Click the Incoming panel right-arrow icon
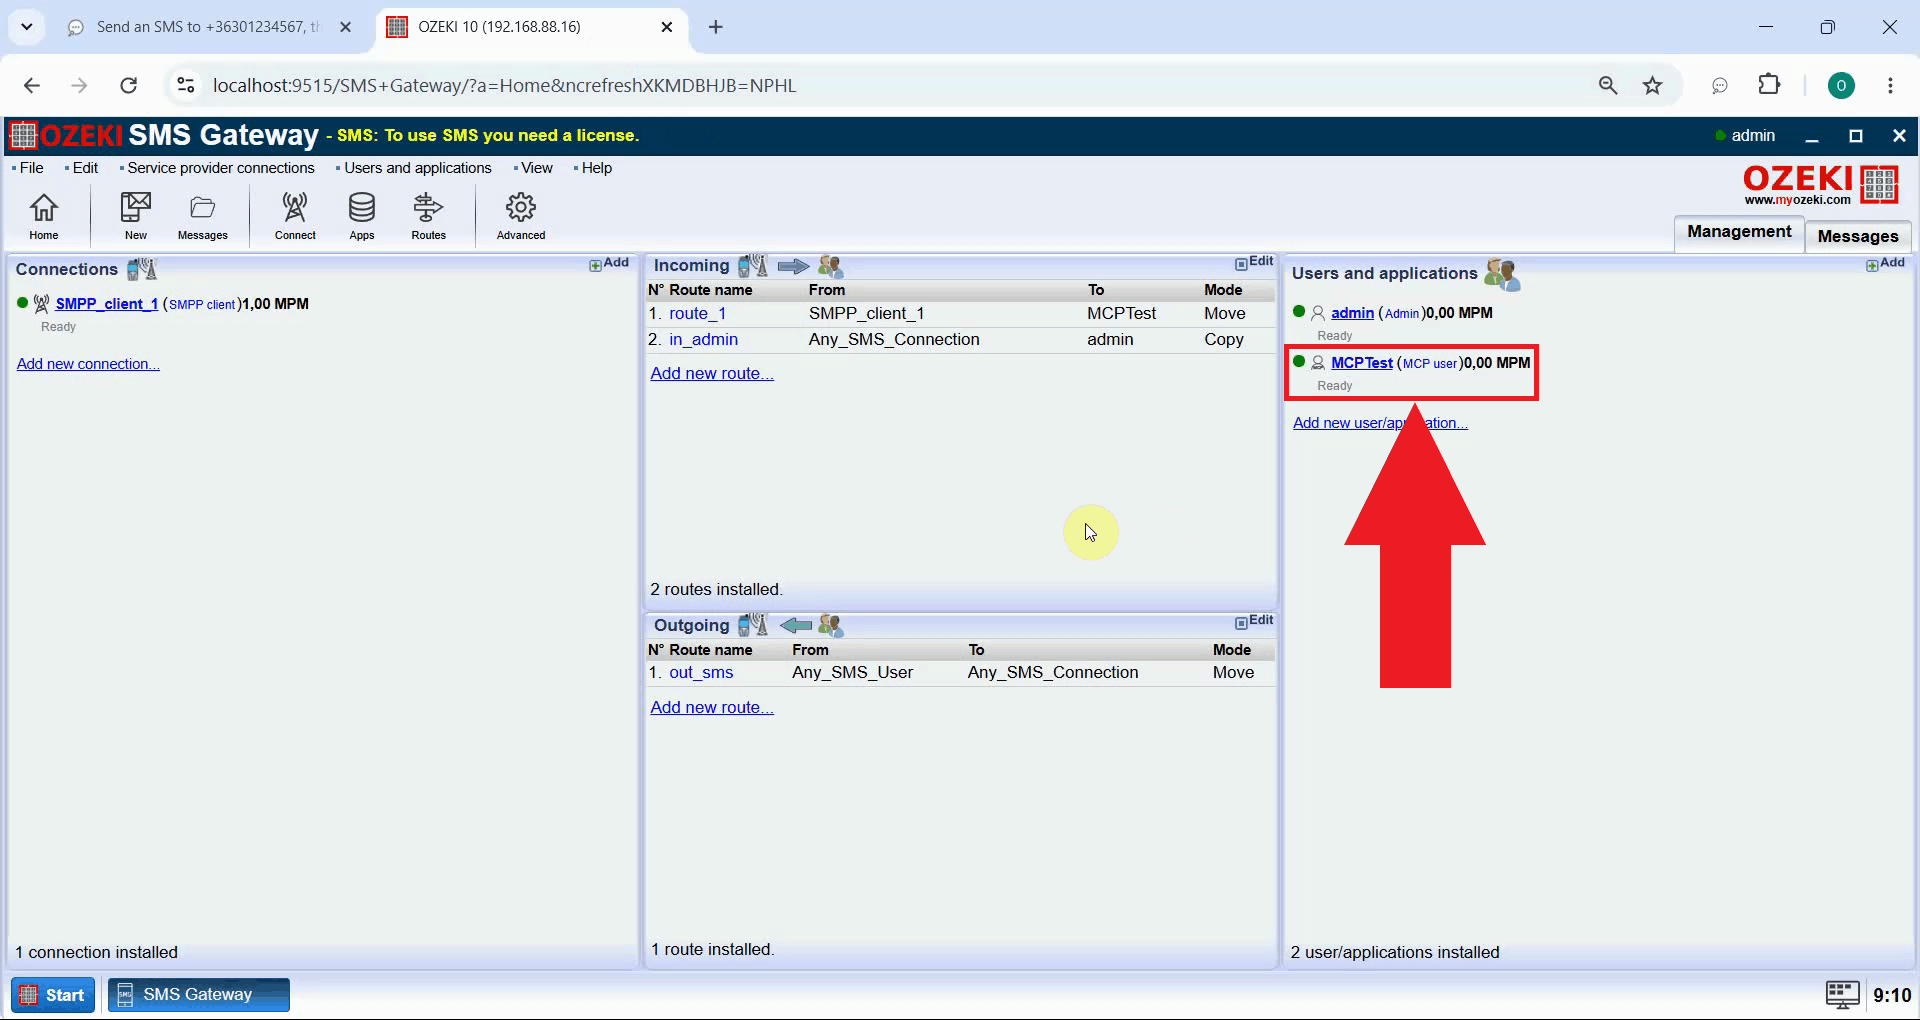 [x=793, y=266]
